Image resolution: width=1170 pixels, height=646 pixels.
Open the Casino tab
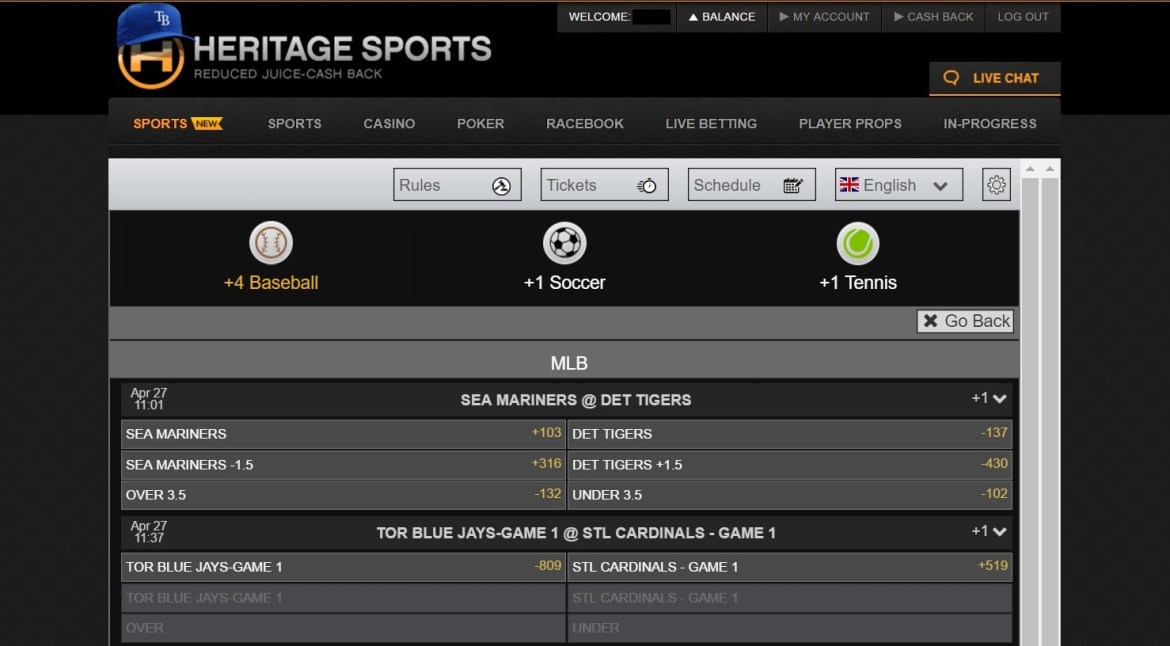tap(389, 124)
